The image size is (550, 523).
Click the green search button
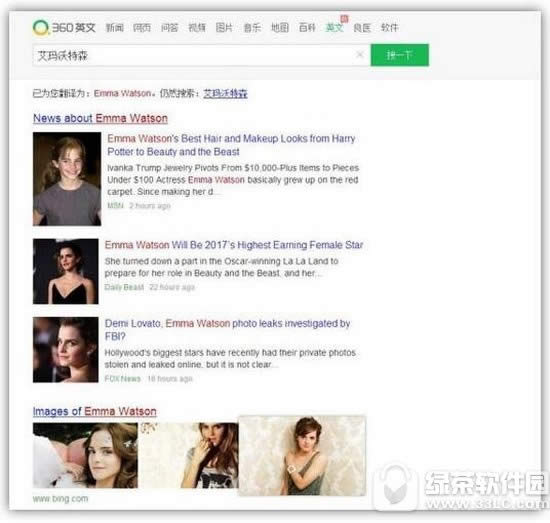(x=400, y=55)
